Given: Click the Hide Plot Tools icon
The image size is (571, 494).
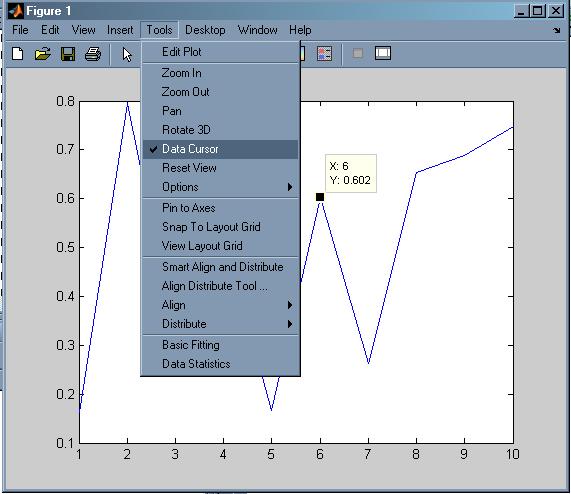Looking at the screenshot, I should pyautogui.click(x=358, y=54).
